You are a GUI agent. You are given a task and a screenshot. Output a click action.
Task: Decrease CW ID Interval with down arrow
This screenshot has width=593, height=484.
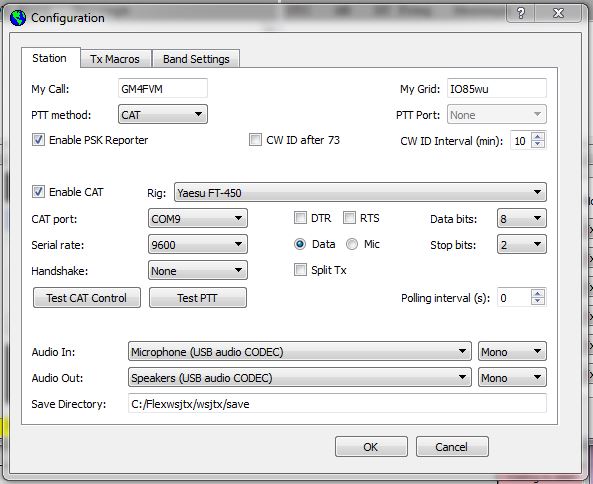tap(538, 144)
